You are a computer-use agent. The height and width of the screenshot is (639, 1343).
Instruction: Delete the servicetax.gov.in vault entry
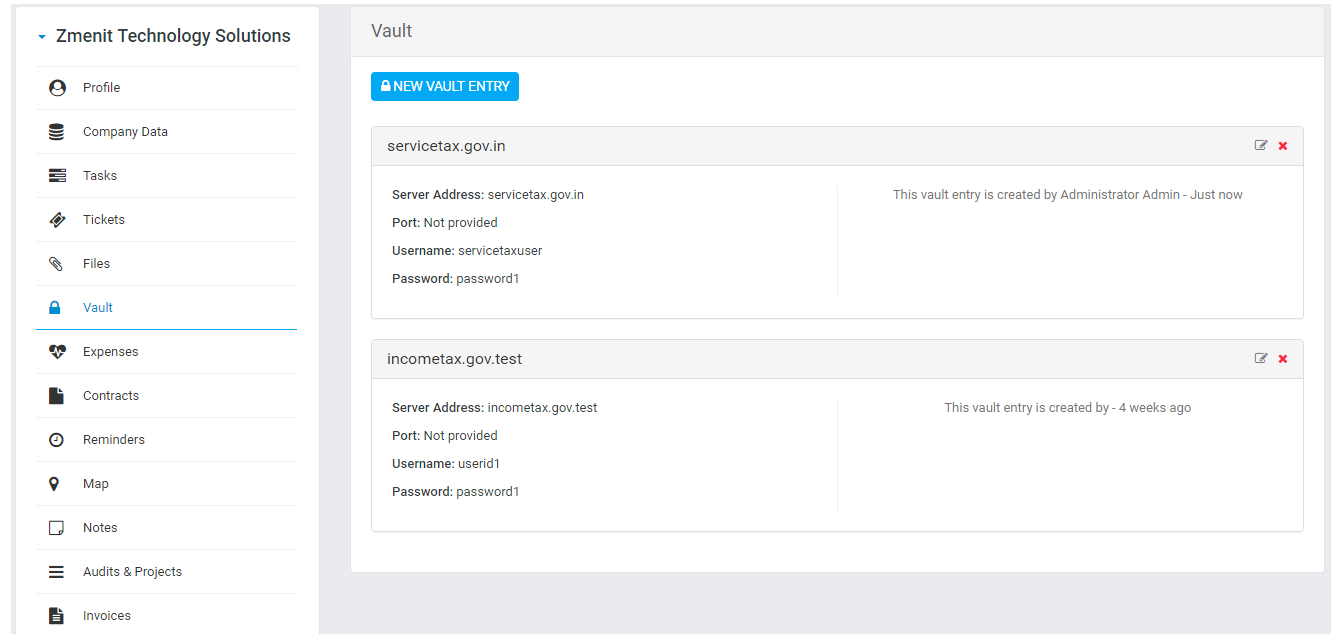coord(1283,146)
